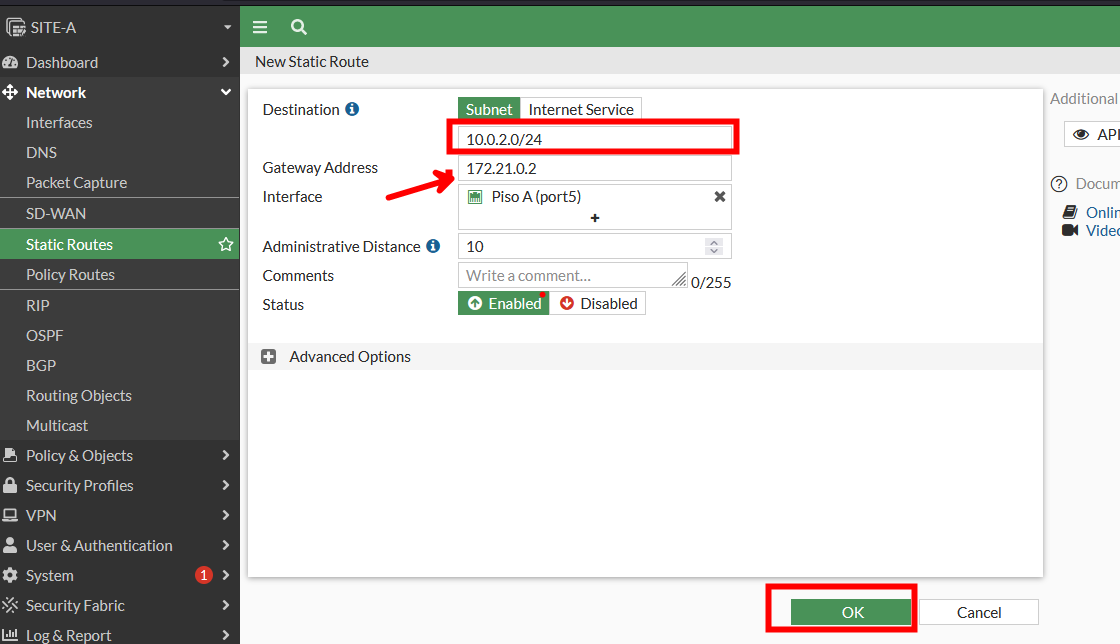Click the Administrative Distance info icon

(x=433, y=246)
